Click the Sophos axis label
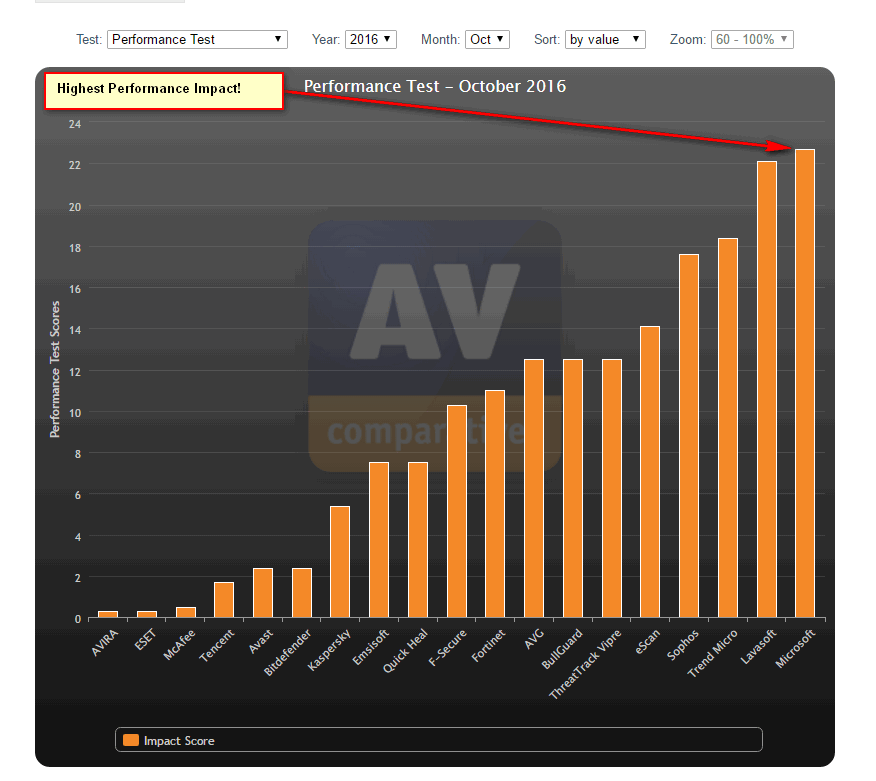The height and width of the screenshot is (781, 876). tap(683, 645)
